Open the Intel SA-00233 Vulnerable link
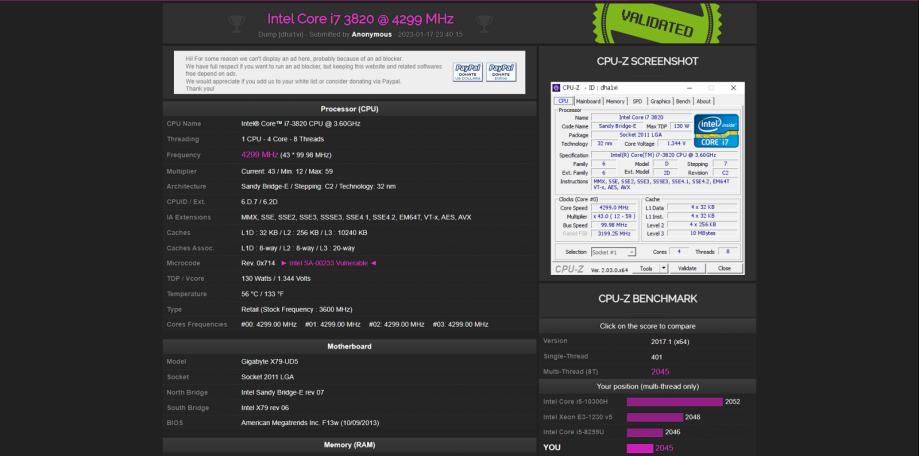 (329, 263)
